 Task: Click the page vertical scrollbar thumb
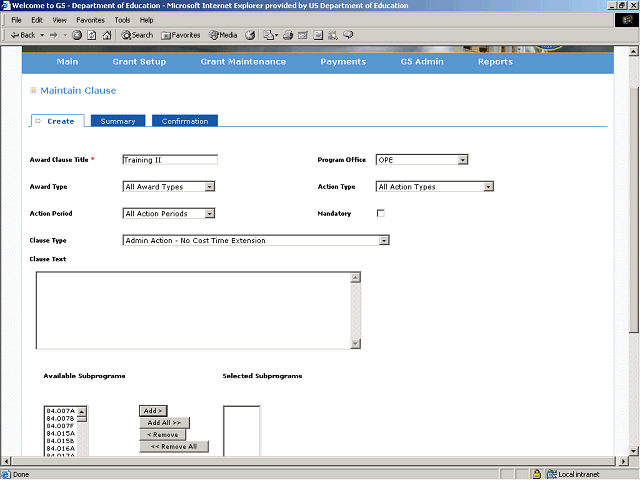point(633,209)
